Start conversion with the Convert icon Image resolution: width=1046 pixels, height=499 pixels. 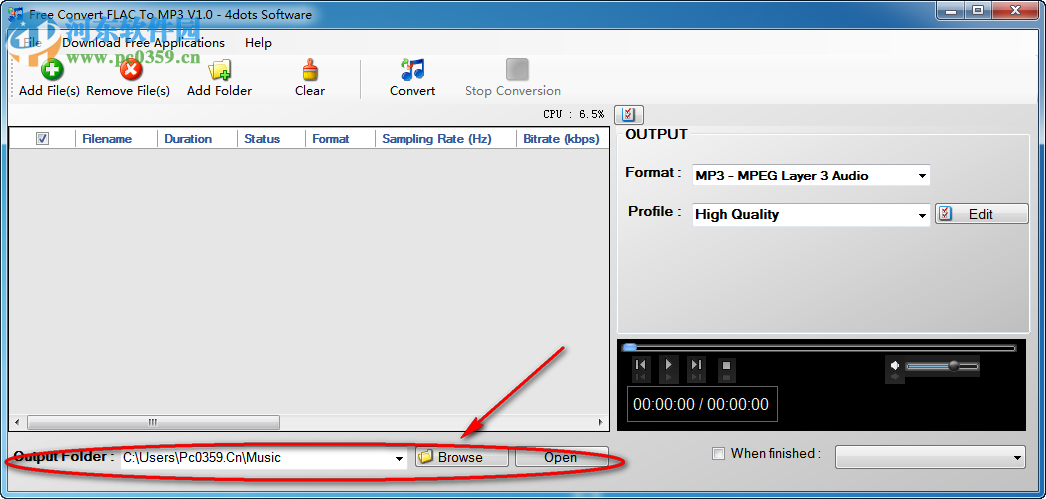tap(413, 69)
